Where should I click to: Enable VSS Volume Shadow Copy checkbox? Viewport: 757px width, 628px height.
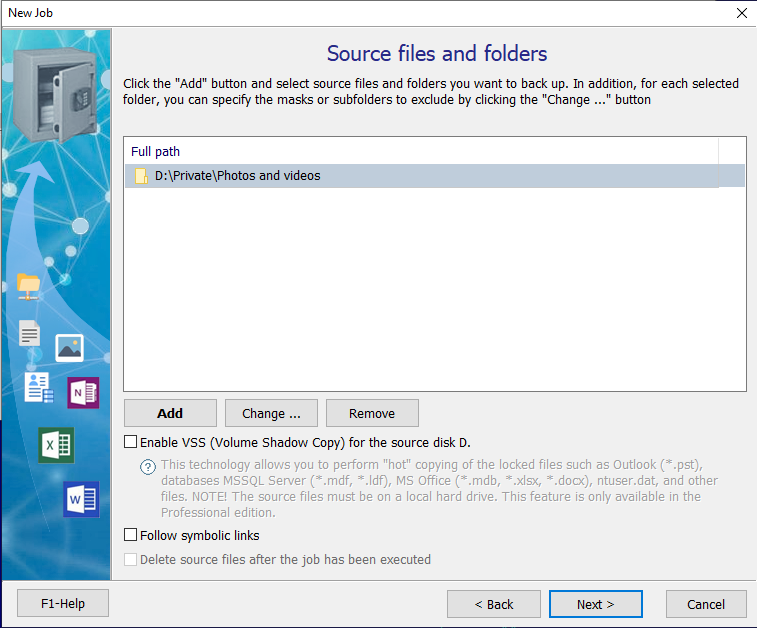click(131, 442)
